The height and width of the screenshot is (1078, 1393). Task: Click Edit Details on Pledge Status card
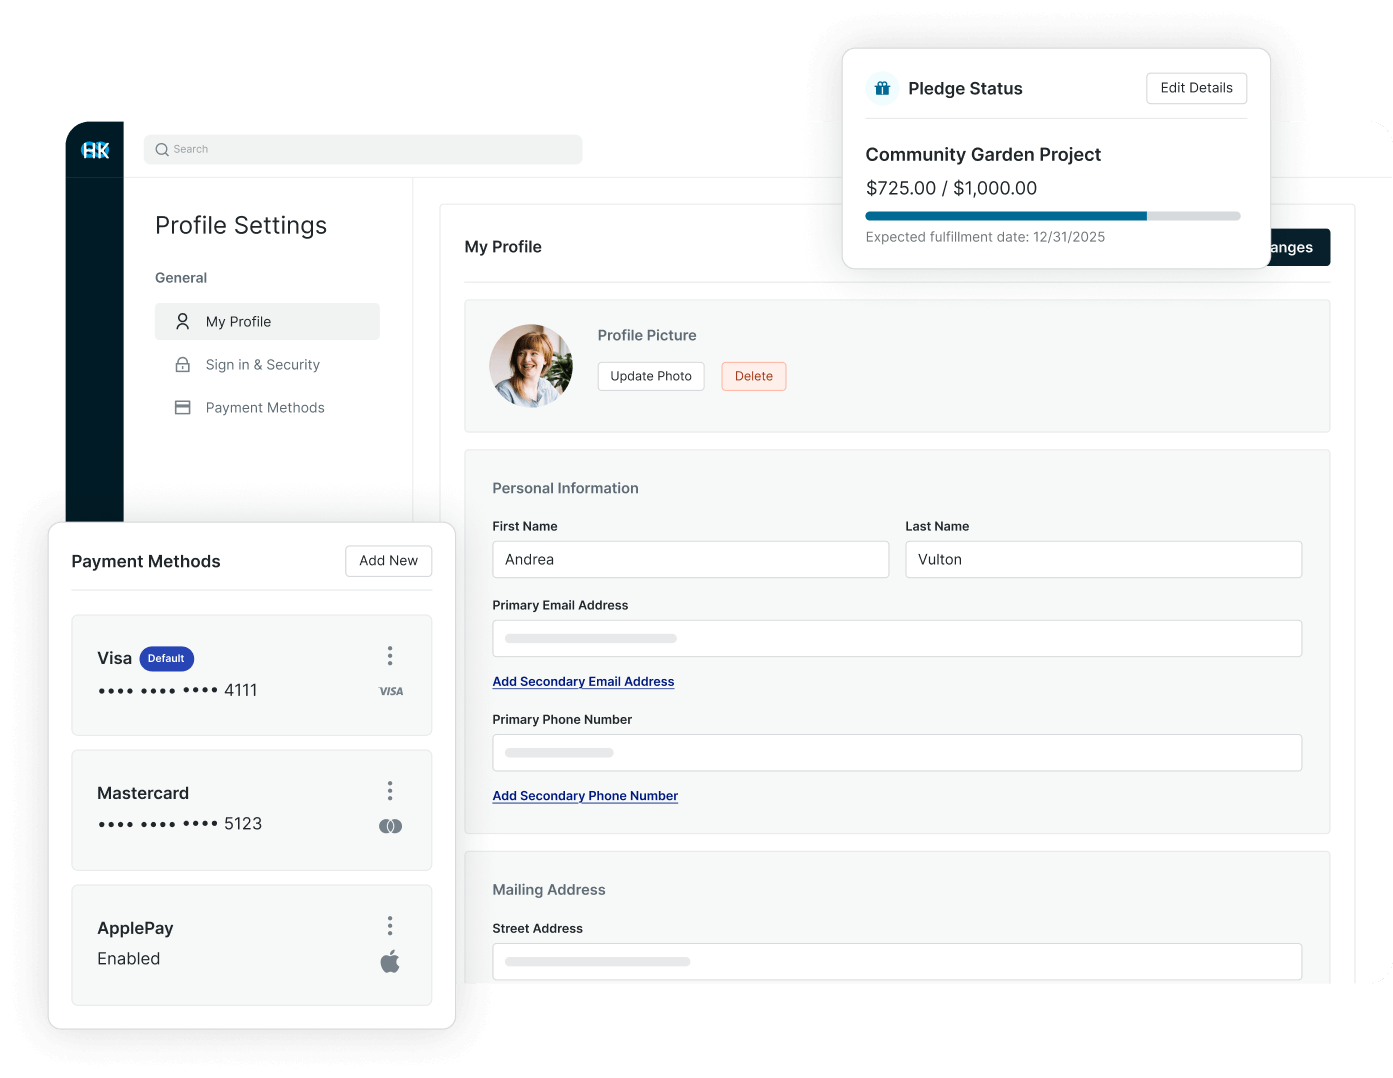[x=1196, y=88]
